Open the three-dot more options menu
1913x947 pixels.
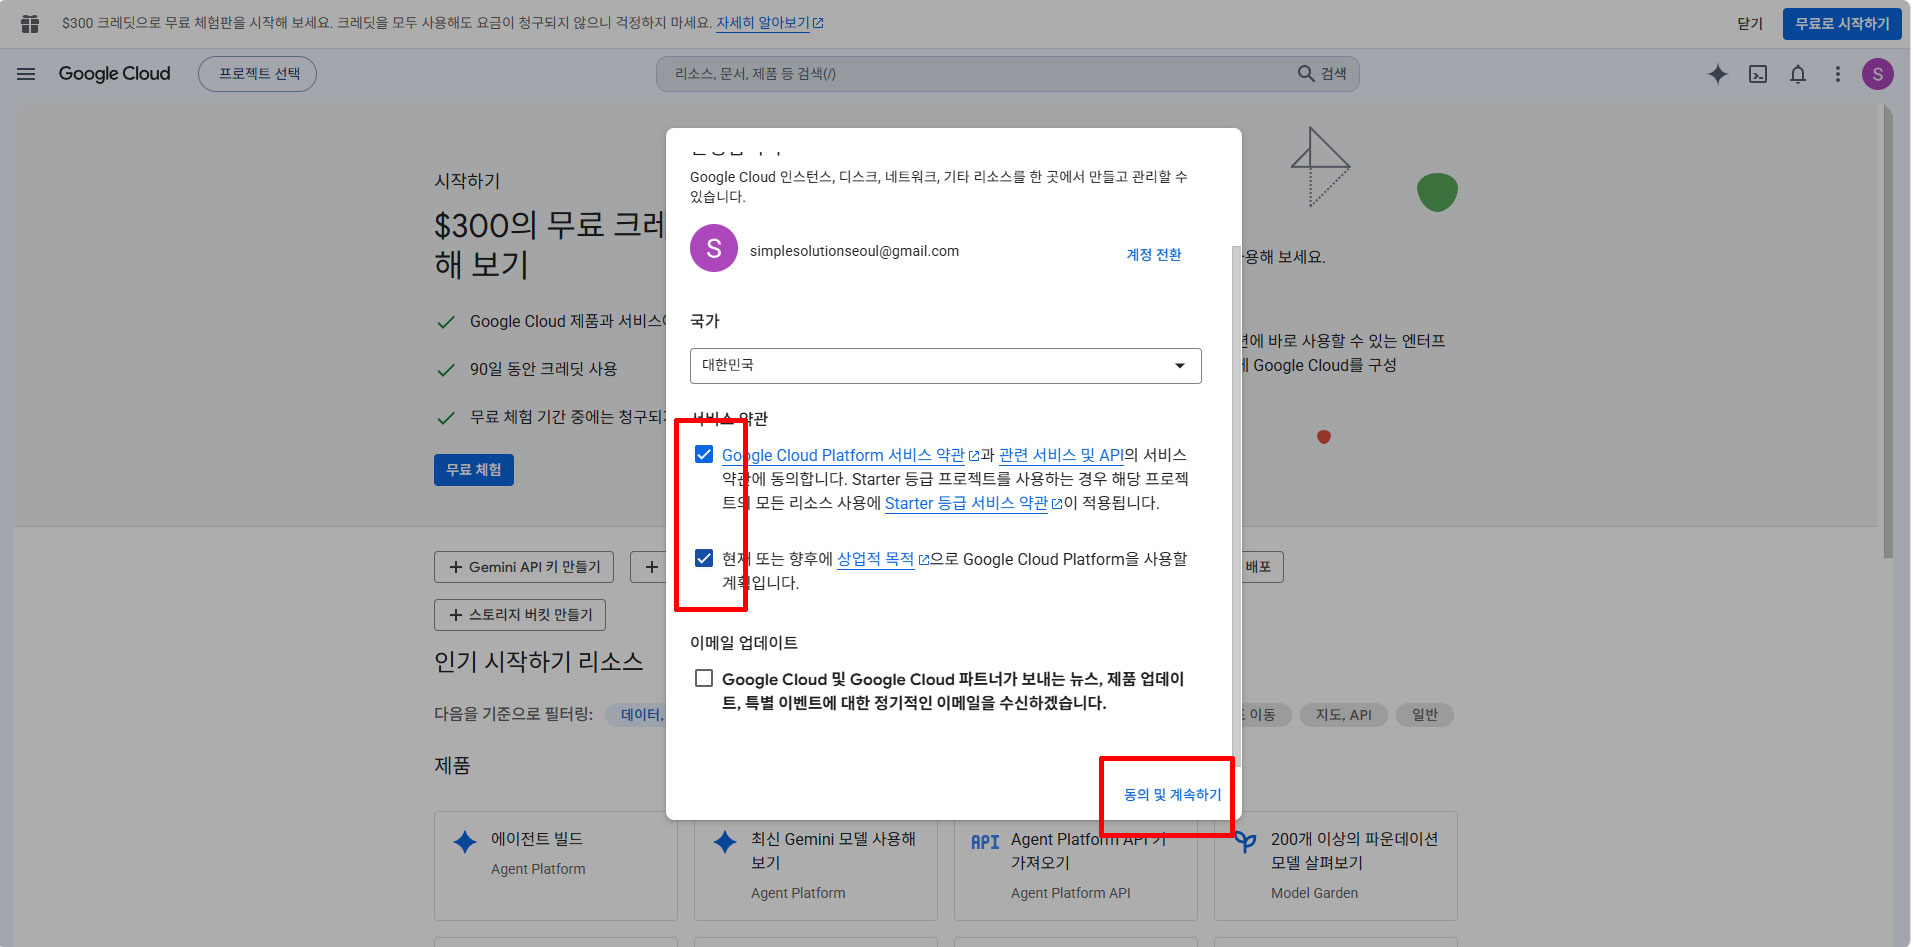1838,74
